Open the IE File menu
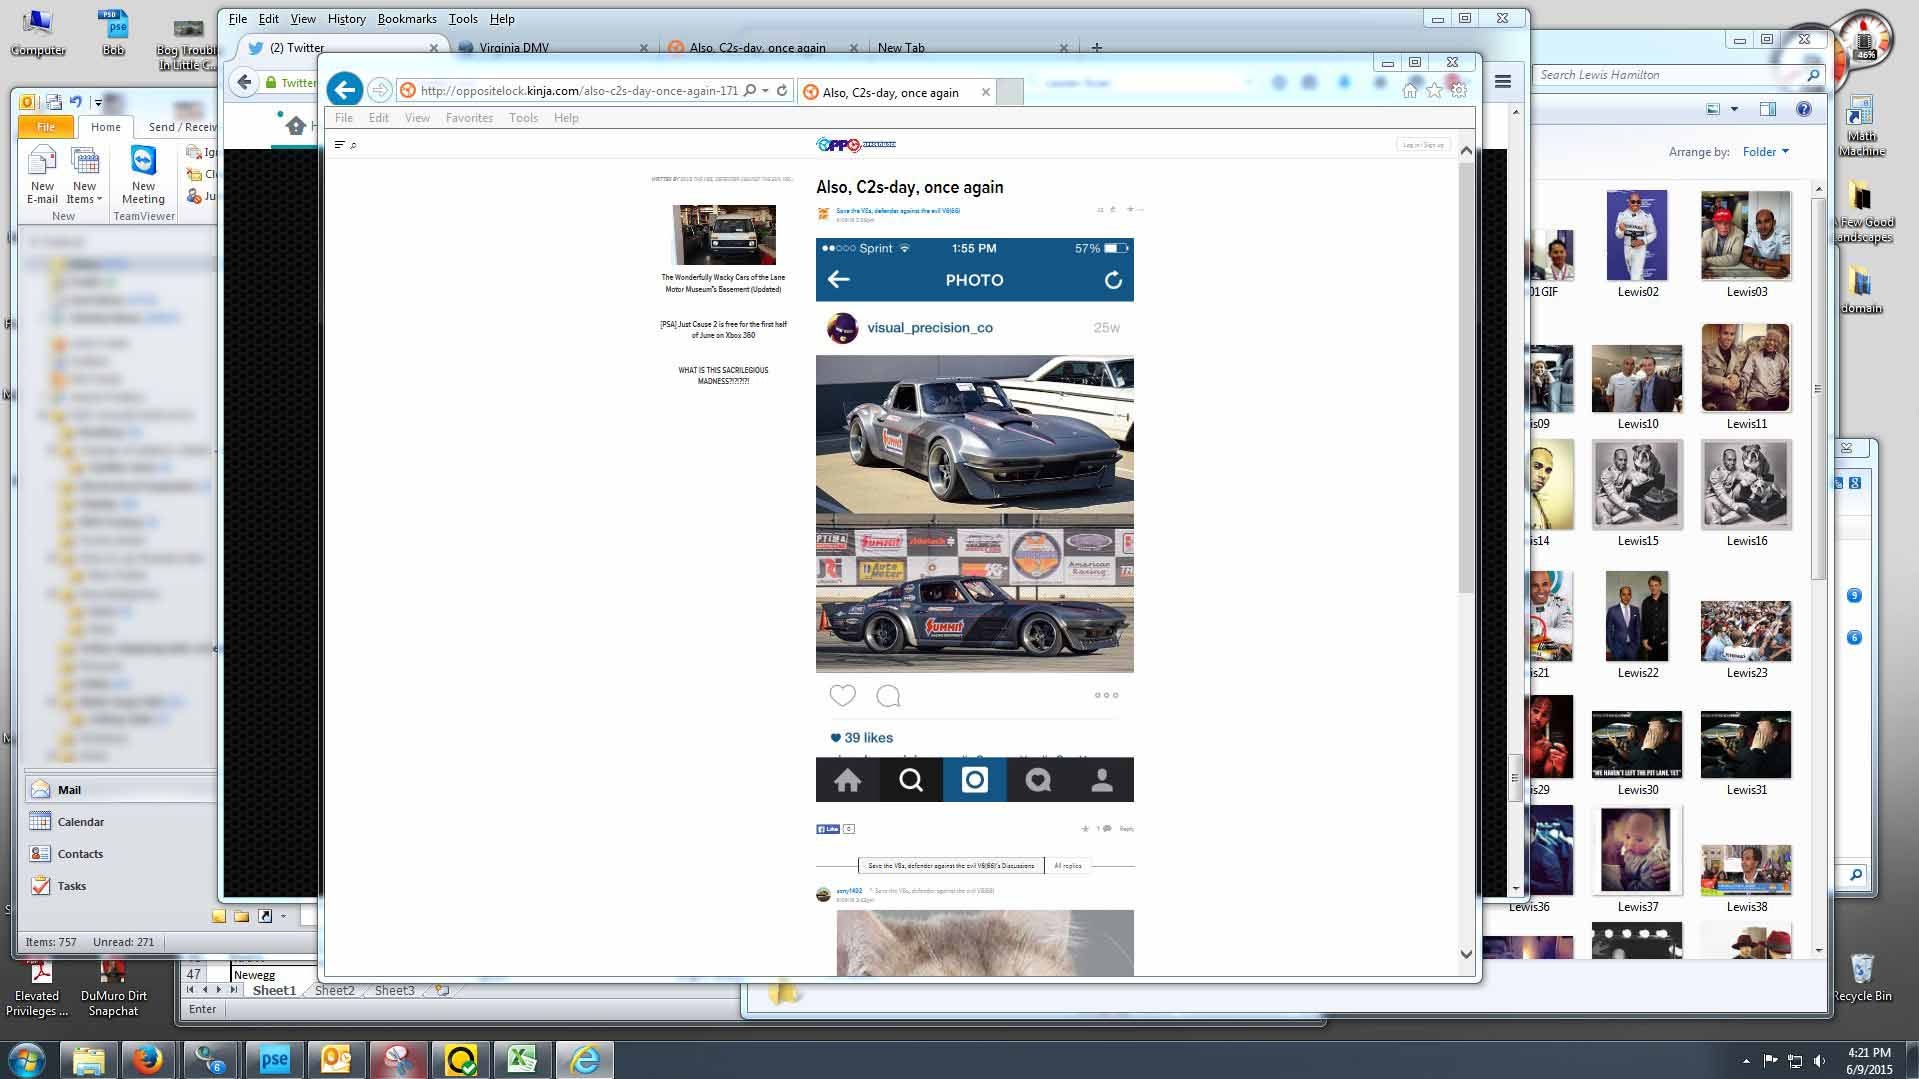 pyautogui.click(x=343, y=118)
